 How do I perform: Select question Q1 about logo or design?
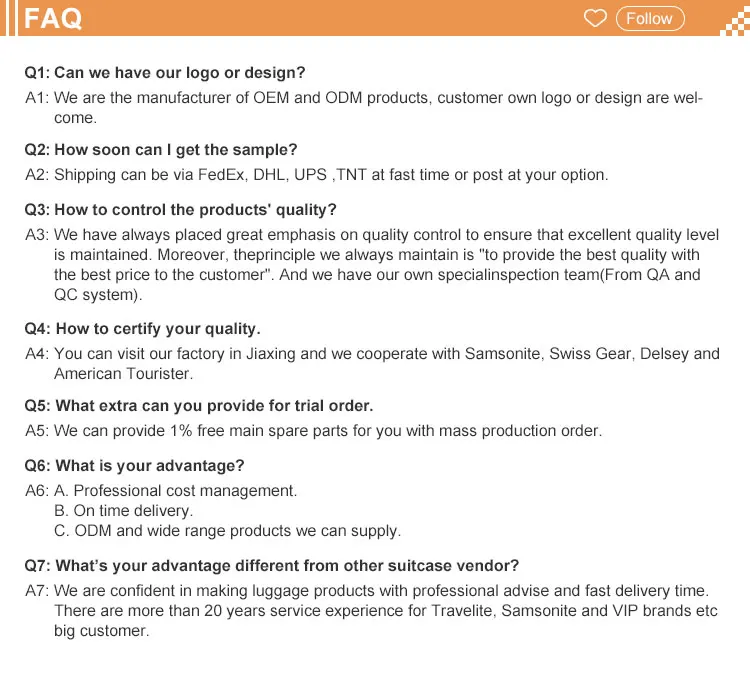coord(165,73)
